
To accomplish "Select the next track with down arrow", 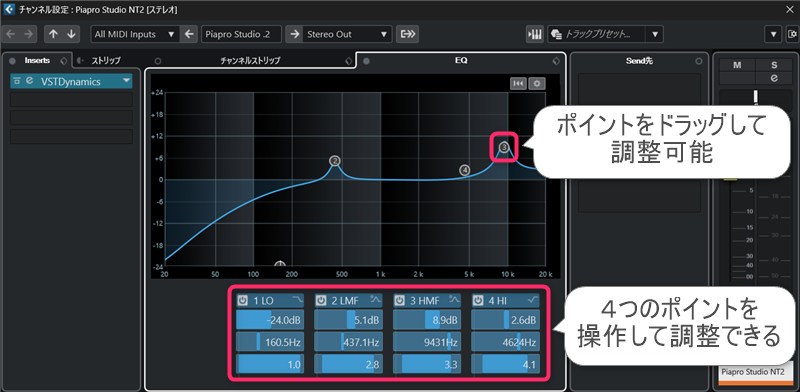I will (71, 34).
